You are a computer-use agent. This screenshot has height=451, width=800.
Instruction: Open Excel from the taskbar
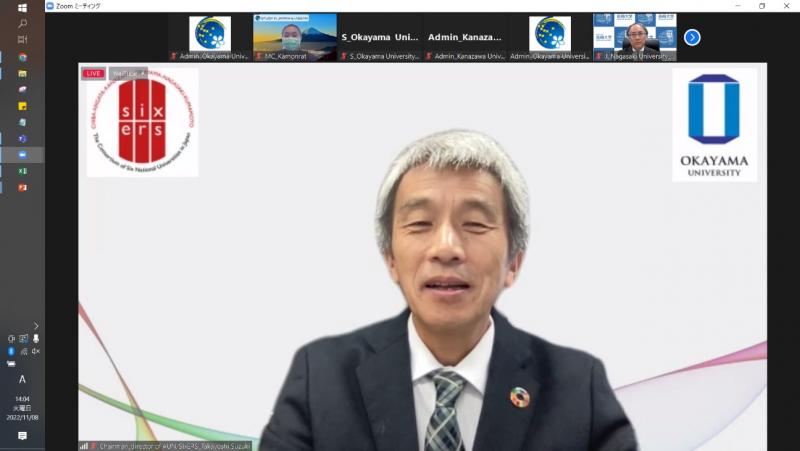pyautogui.click(x=22, y=171)
